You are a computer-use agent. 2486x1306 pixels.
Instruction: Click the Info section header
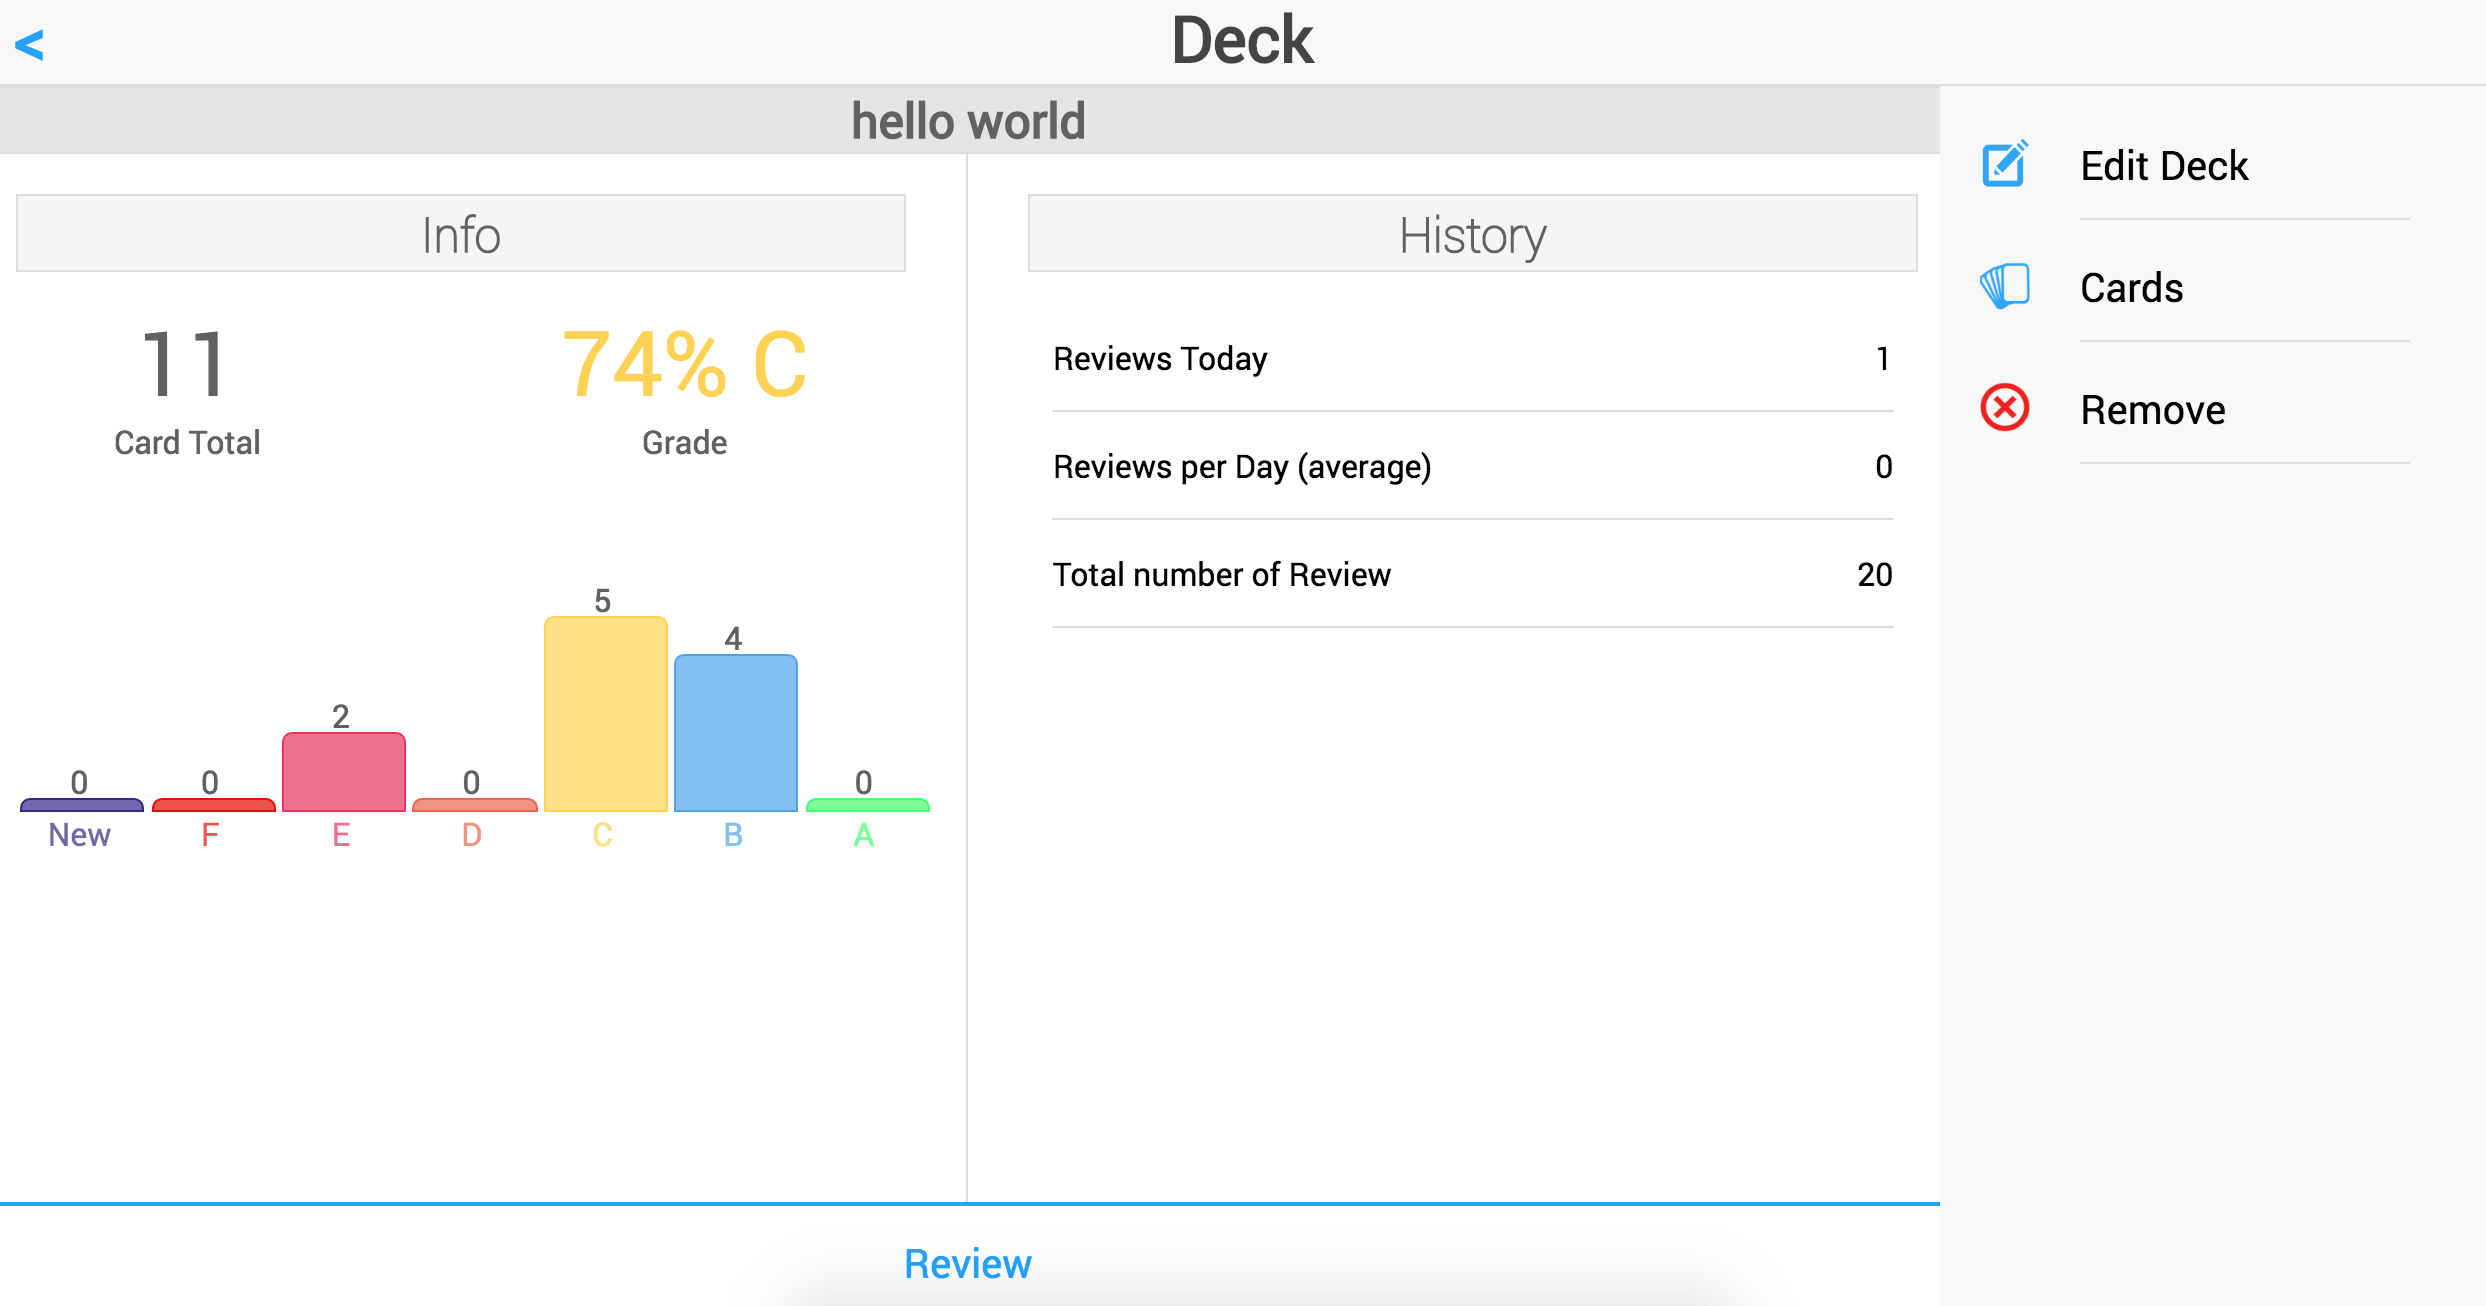[x=460, y=234]
